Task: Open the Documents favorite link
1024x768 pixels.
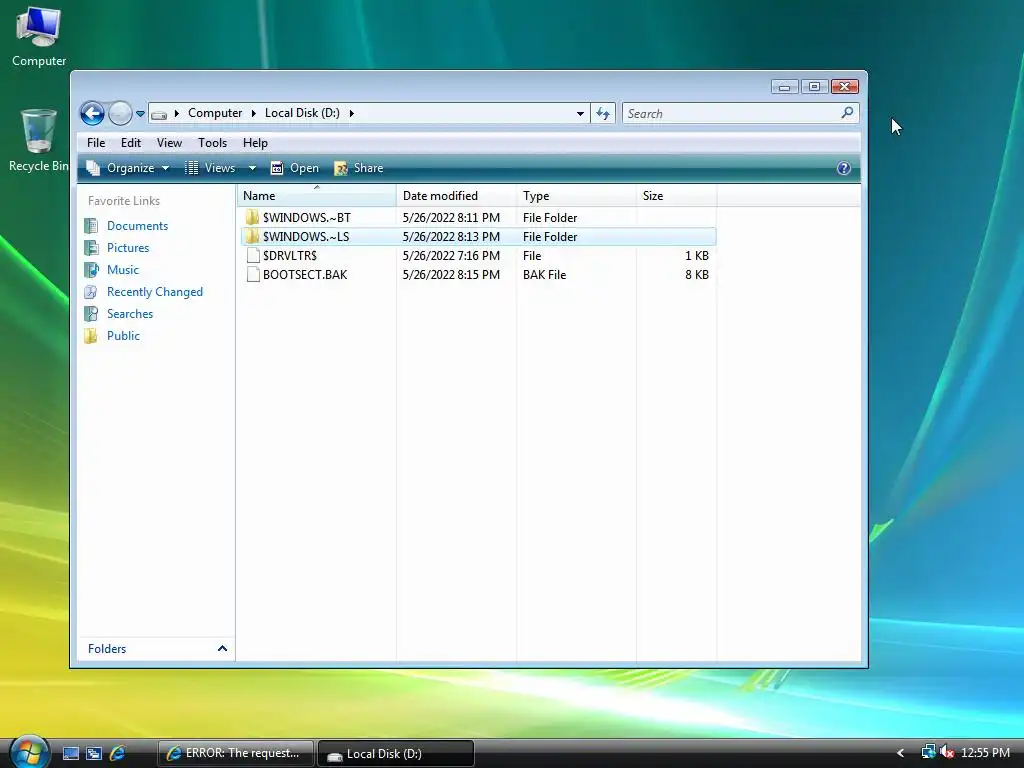Action: [137, 226]
